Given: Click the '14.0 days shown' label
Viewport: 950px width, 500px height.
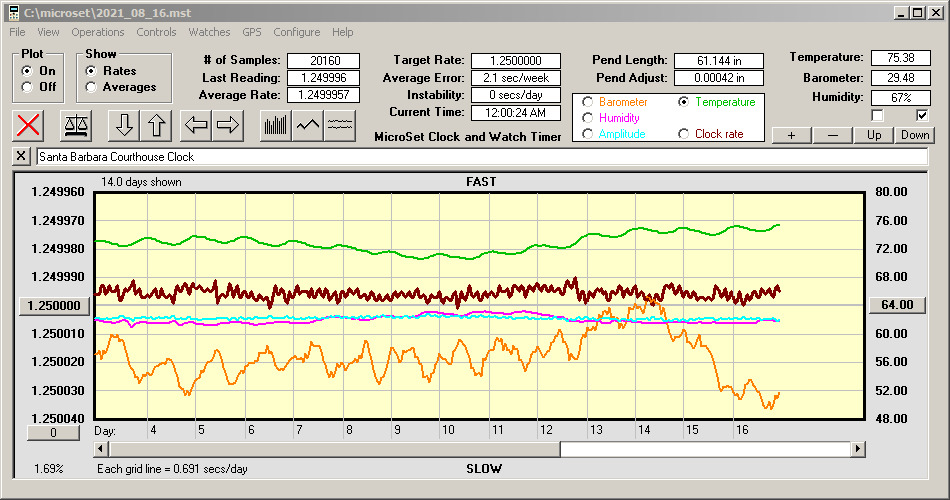Looking at the screenshot, I should [x=141, y=182].
